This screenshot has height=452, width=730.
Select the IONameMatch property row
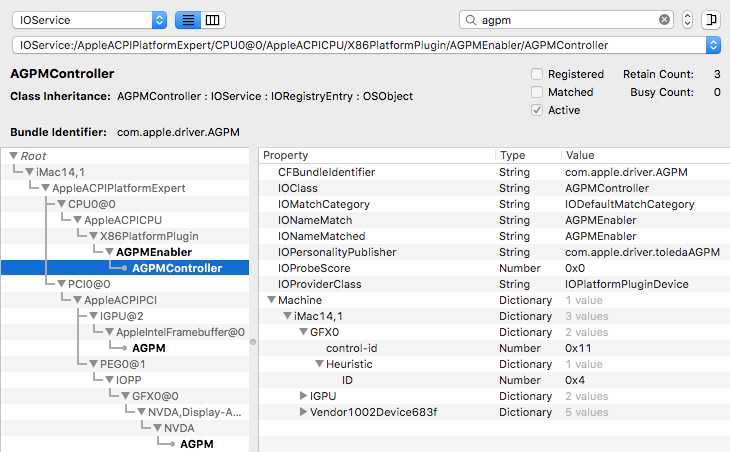494,220
